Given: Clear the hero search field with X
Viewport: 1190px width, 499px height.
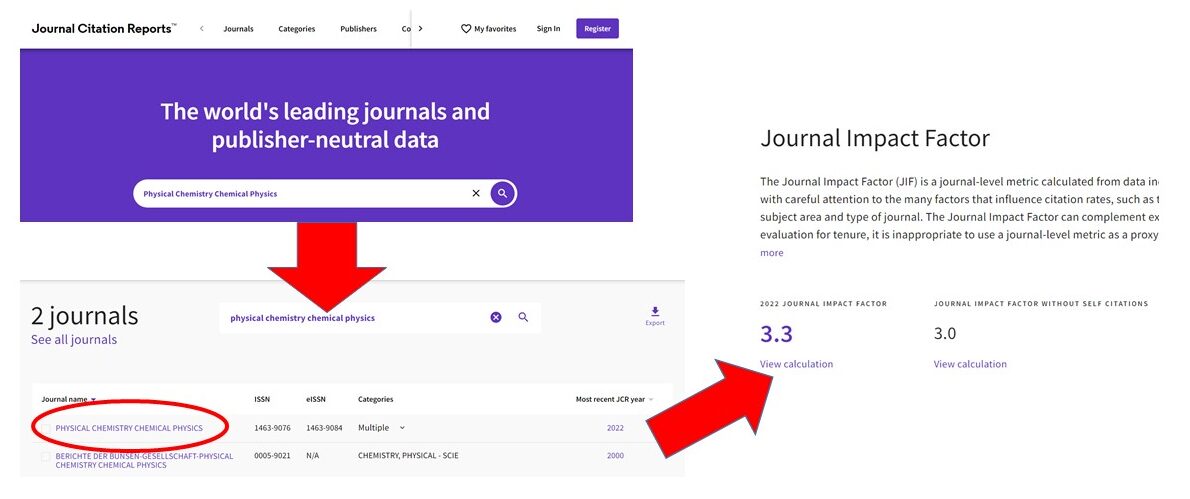Looking at the screenshot, I should 476,193.
